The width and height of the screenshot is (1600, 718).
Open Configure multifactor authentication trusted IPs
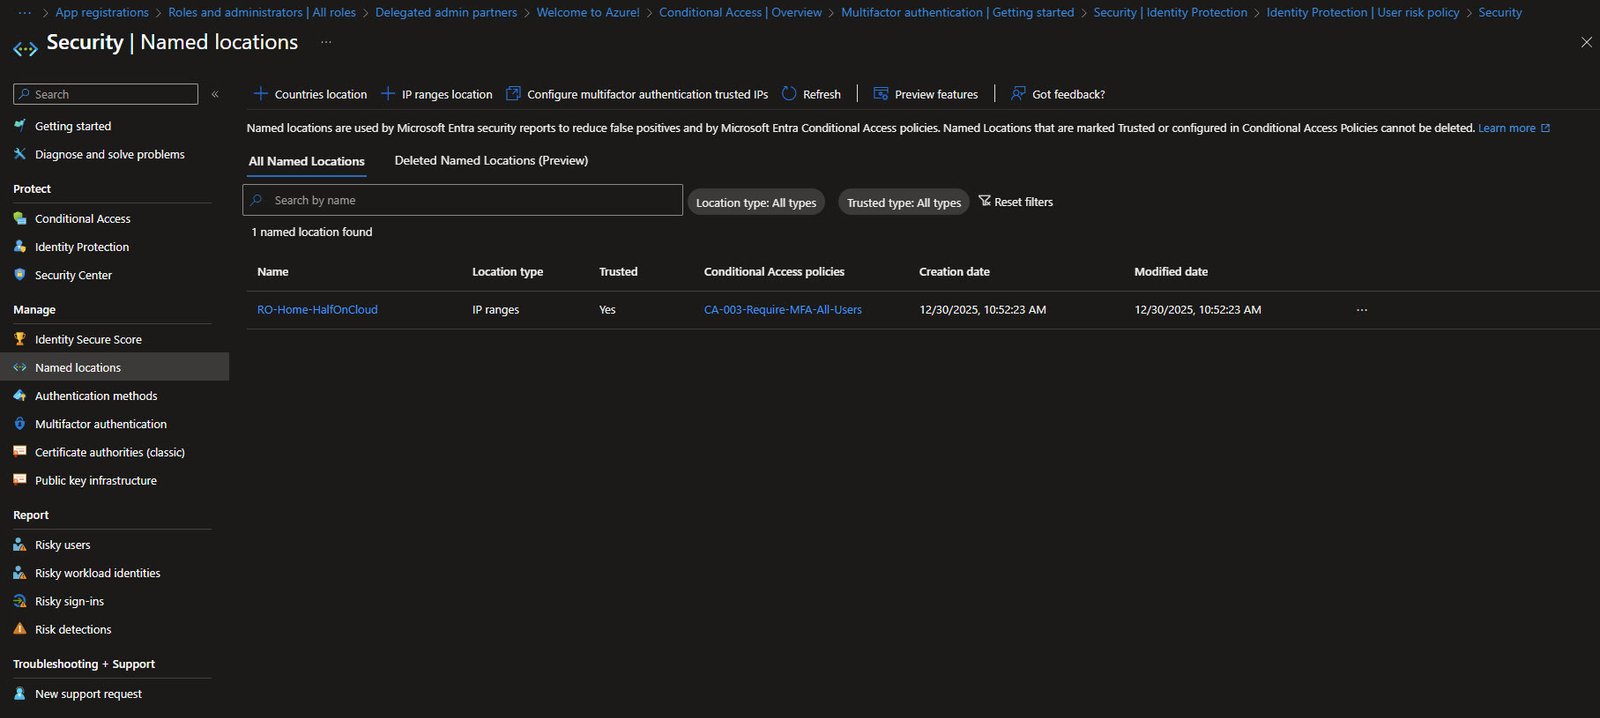[637, 94]
